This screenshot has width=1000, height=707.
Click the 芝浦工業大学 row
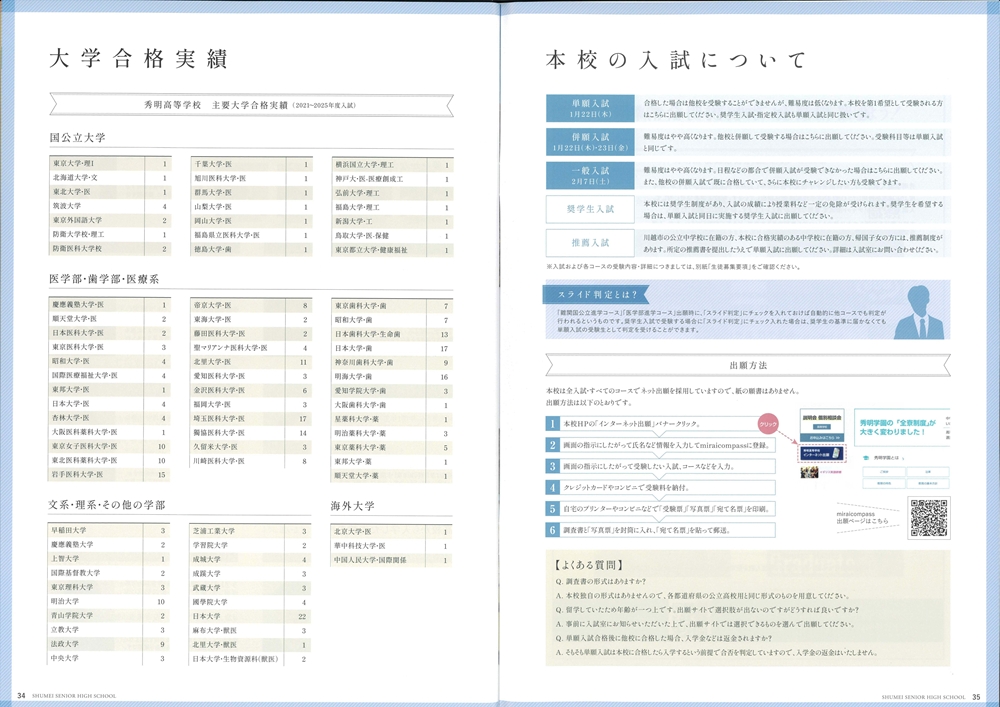point(251,531)
